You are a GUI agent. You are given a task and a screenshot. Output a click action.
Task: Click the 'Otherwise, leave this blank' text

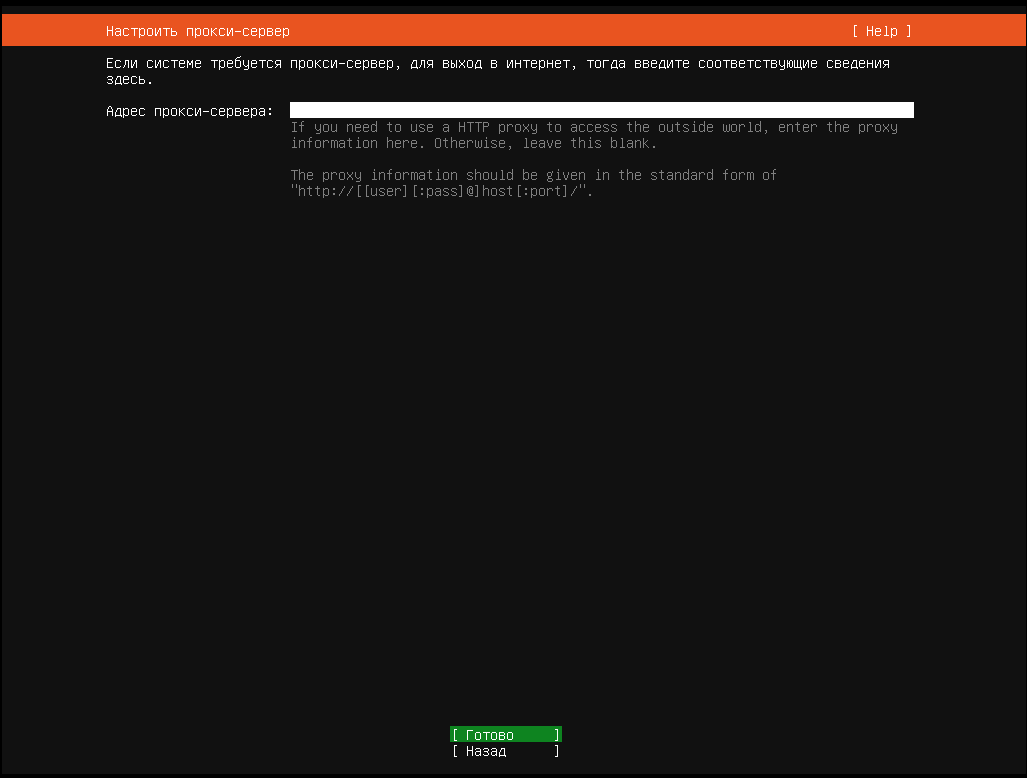pos(545,143)
